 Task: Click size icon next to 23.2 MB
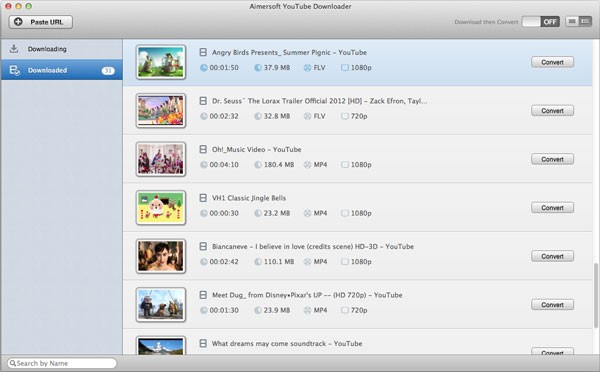(258, 214)
